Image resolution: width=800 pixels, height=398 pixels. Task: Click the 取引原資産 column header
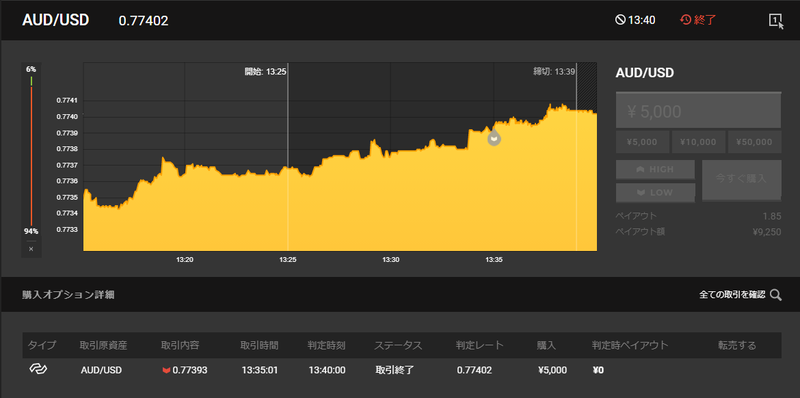[104, 345]
